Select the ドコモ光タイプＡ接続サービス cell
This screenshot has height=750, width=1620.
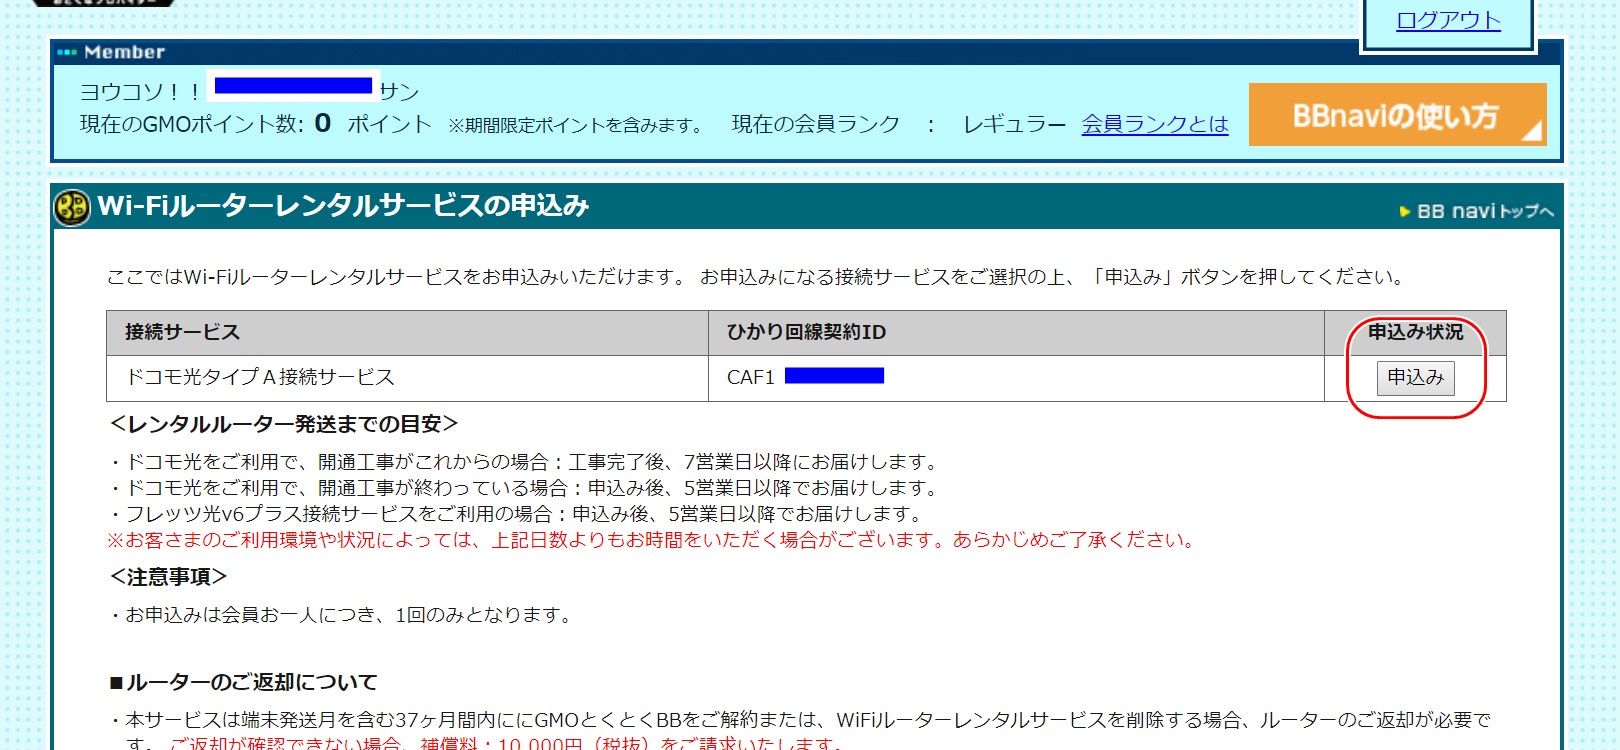click(407, 378)
